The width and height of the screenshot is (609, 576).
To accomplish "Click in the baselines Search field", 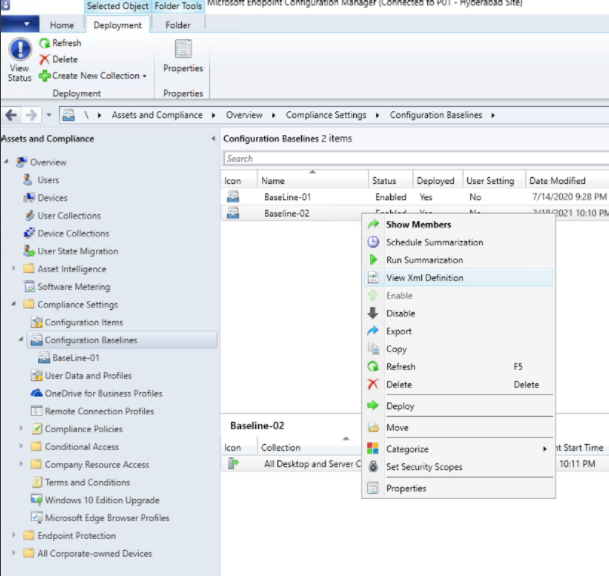I will [416, 158].
